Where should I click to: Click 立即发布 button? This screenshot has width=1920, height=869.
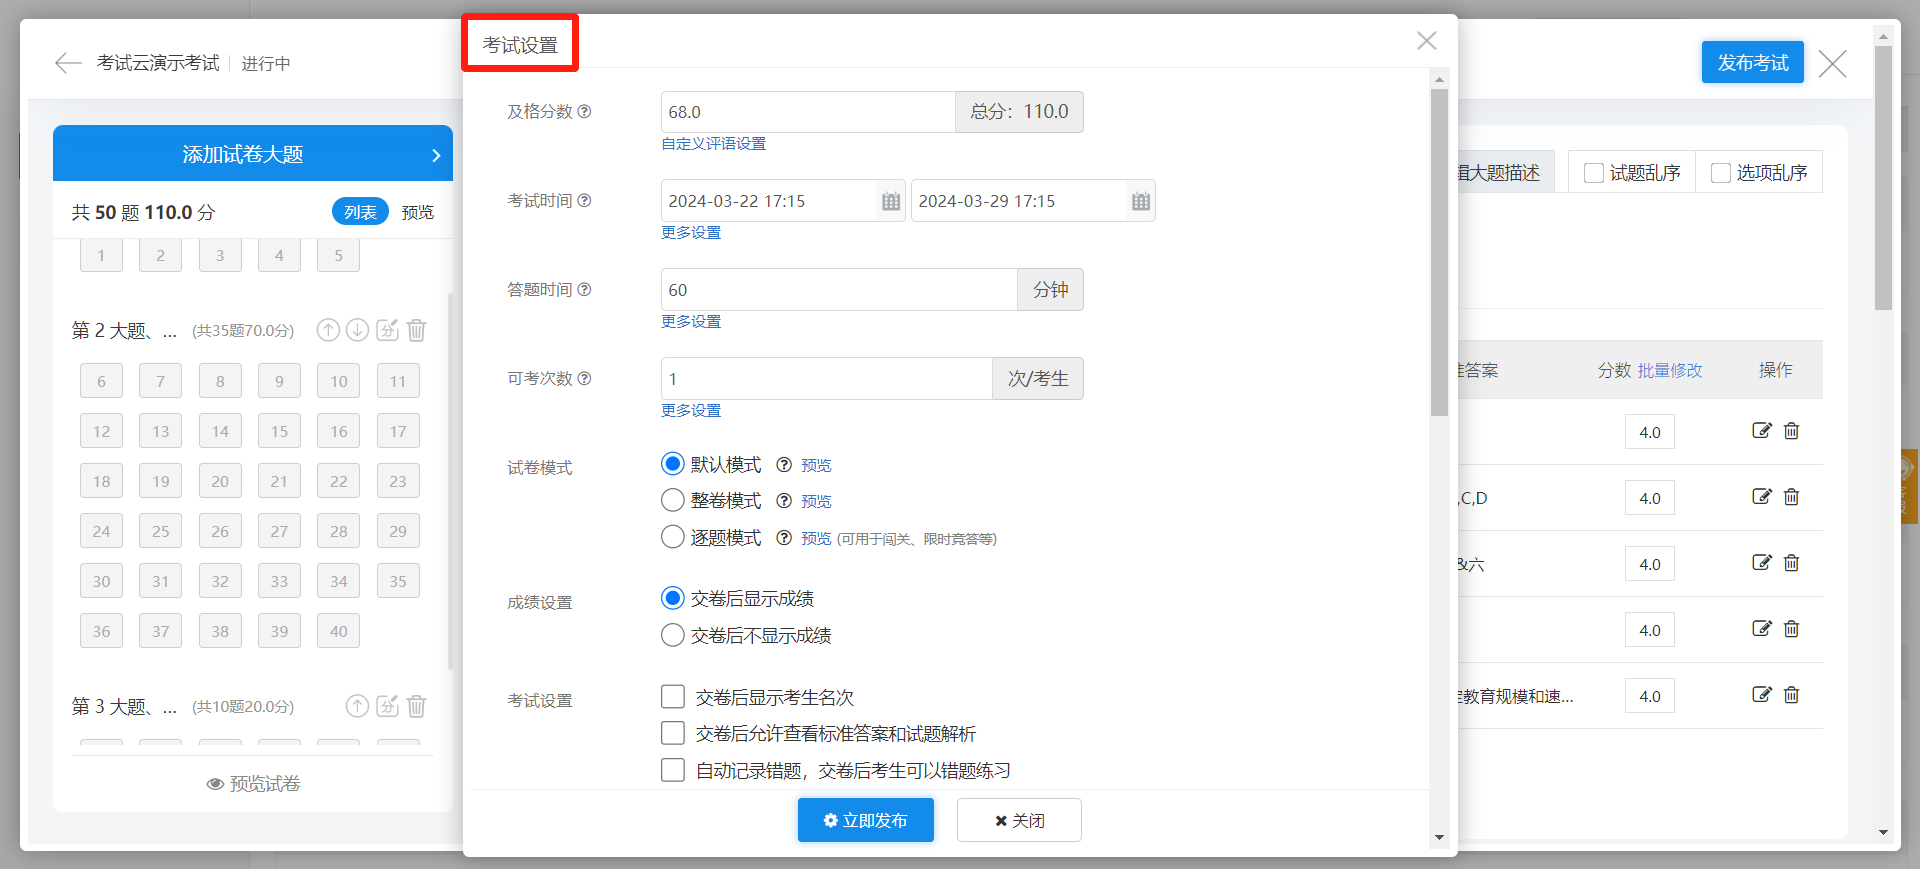tap(865, 820)
